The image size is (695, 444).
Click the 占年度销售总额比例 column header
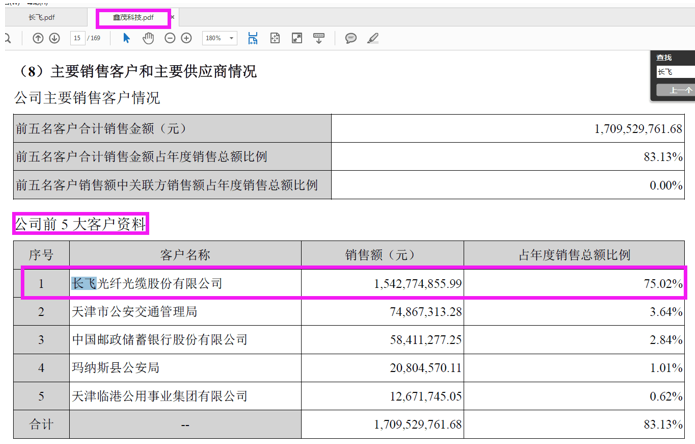574,255
